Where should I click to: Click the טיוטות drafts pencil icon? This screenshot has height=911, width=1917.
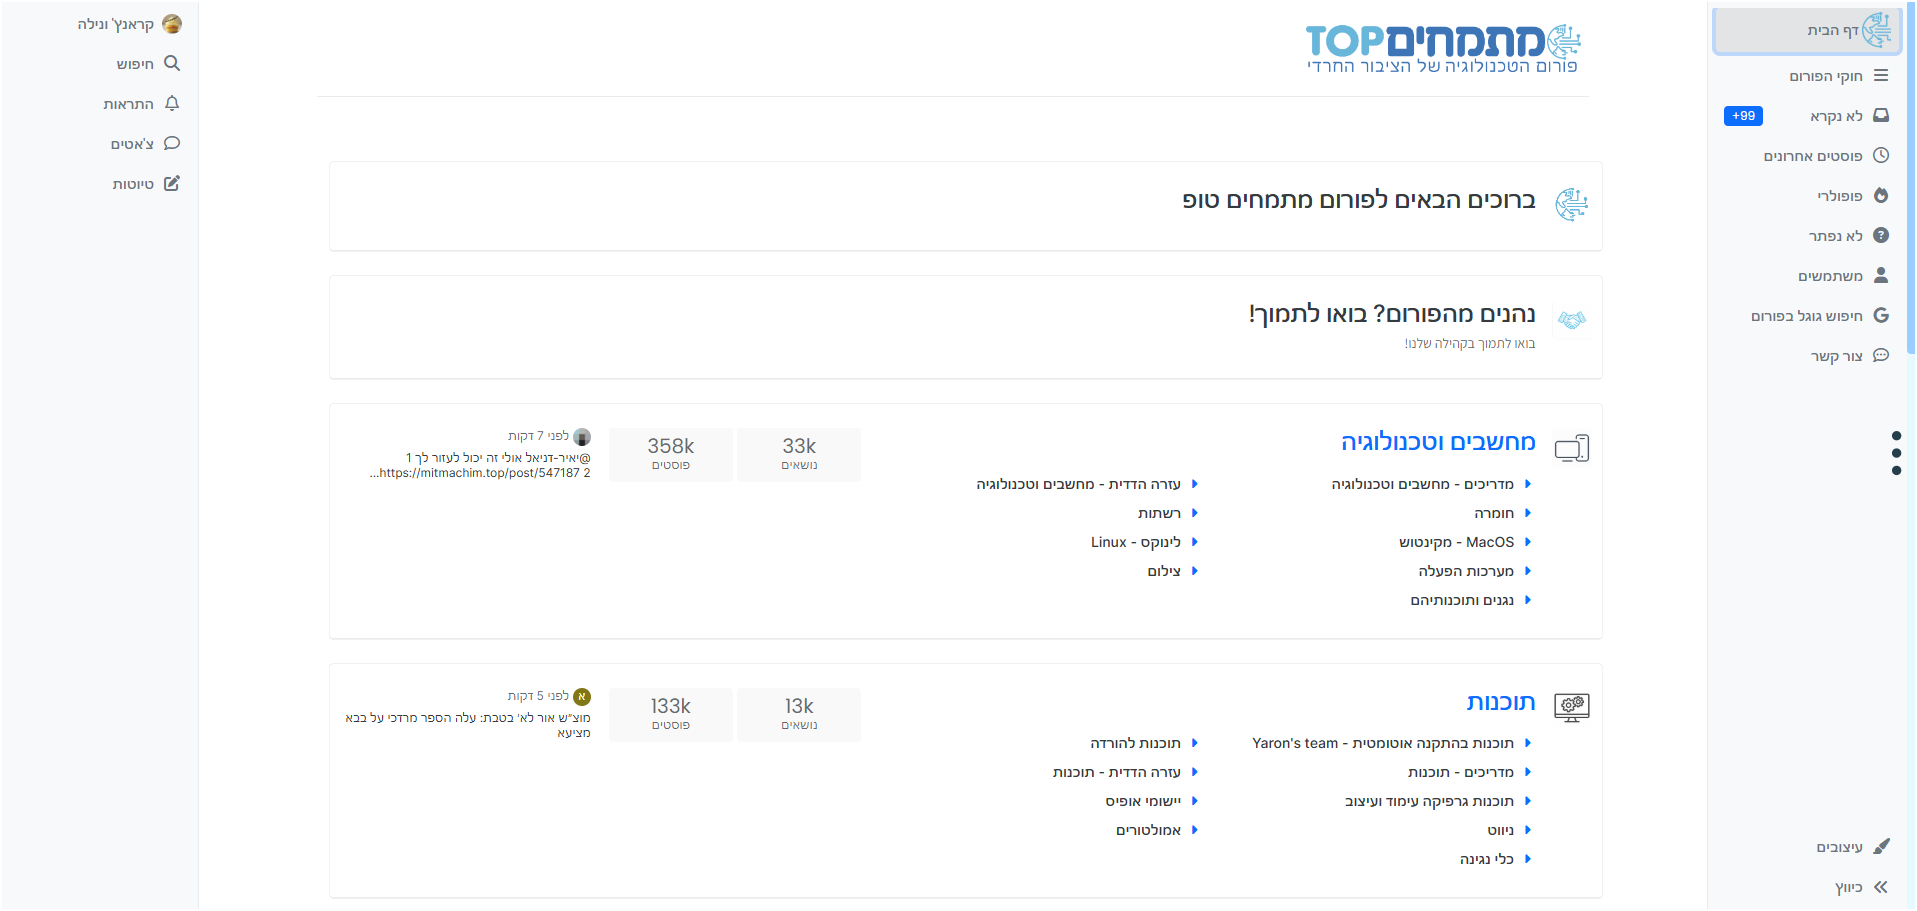[x=171, y=183]
